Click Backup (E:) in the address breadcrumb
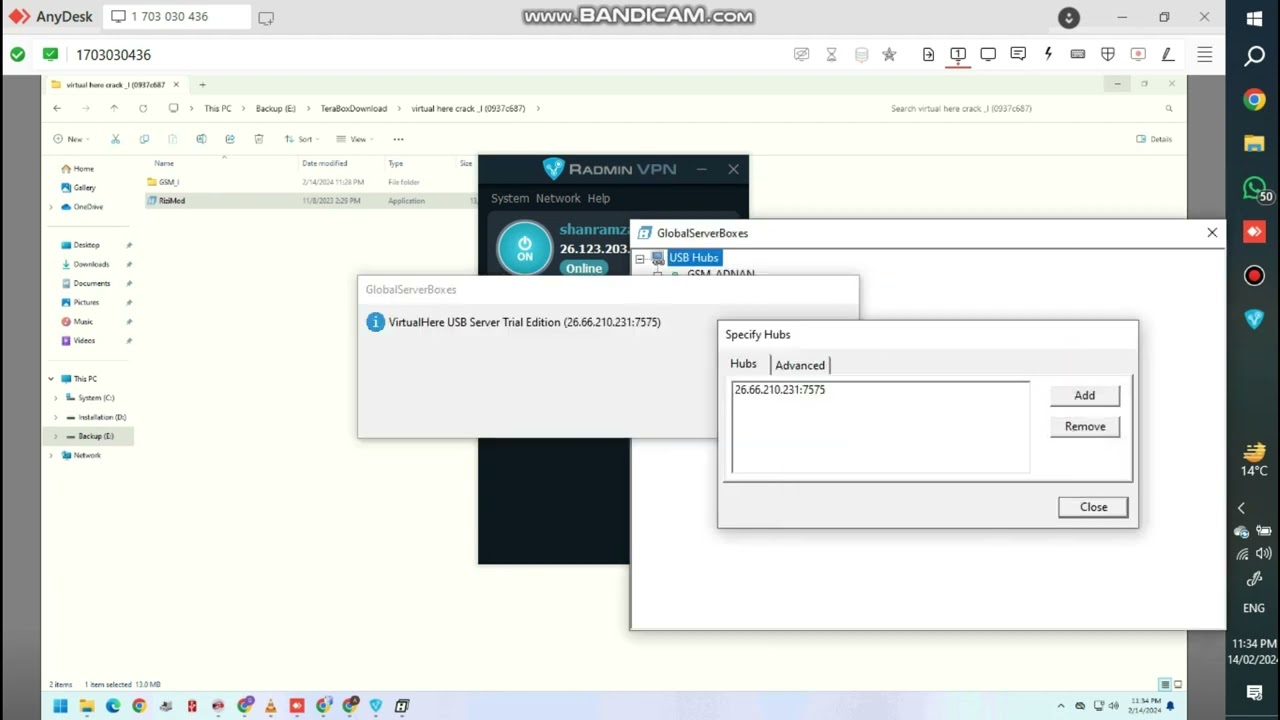The width and height of the screenshot is (1280, 720). click(x=275, y=108)
